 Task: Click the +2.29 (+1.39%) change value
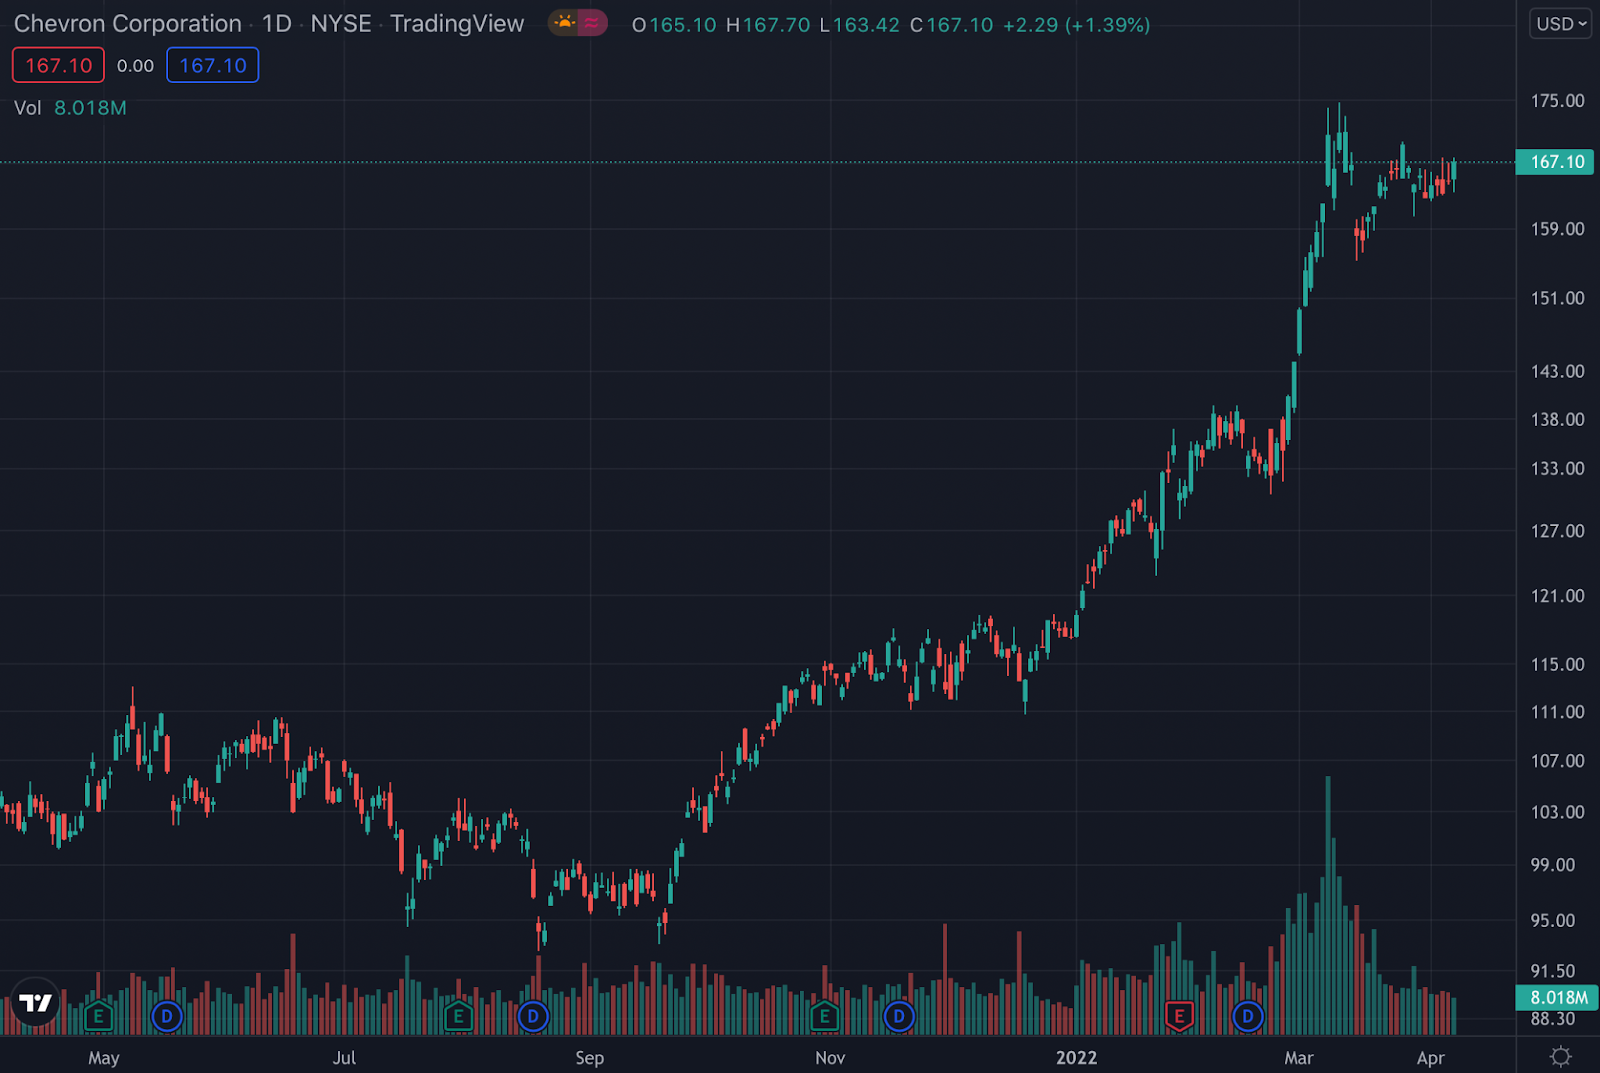point(1076,25)
